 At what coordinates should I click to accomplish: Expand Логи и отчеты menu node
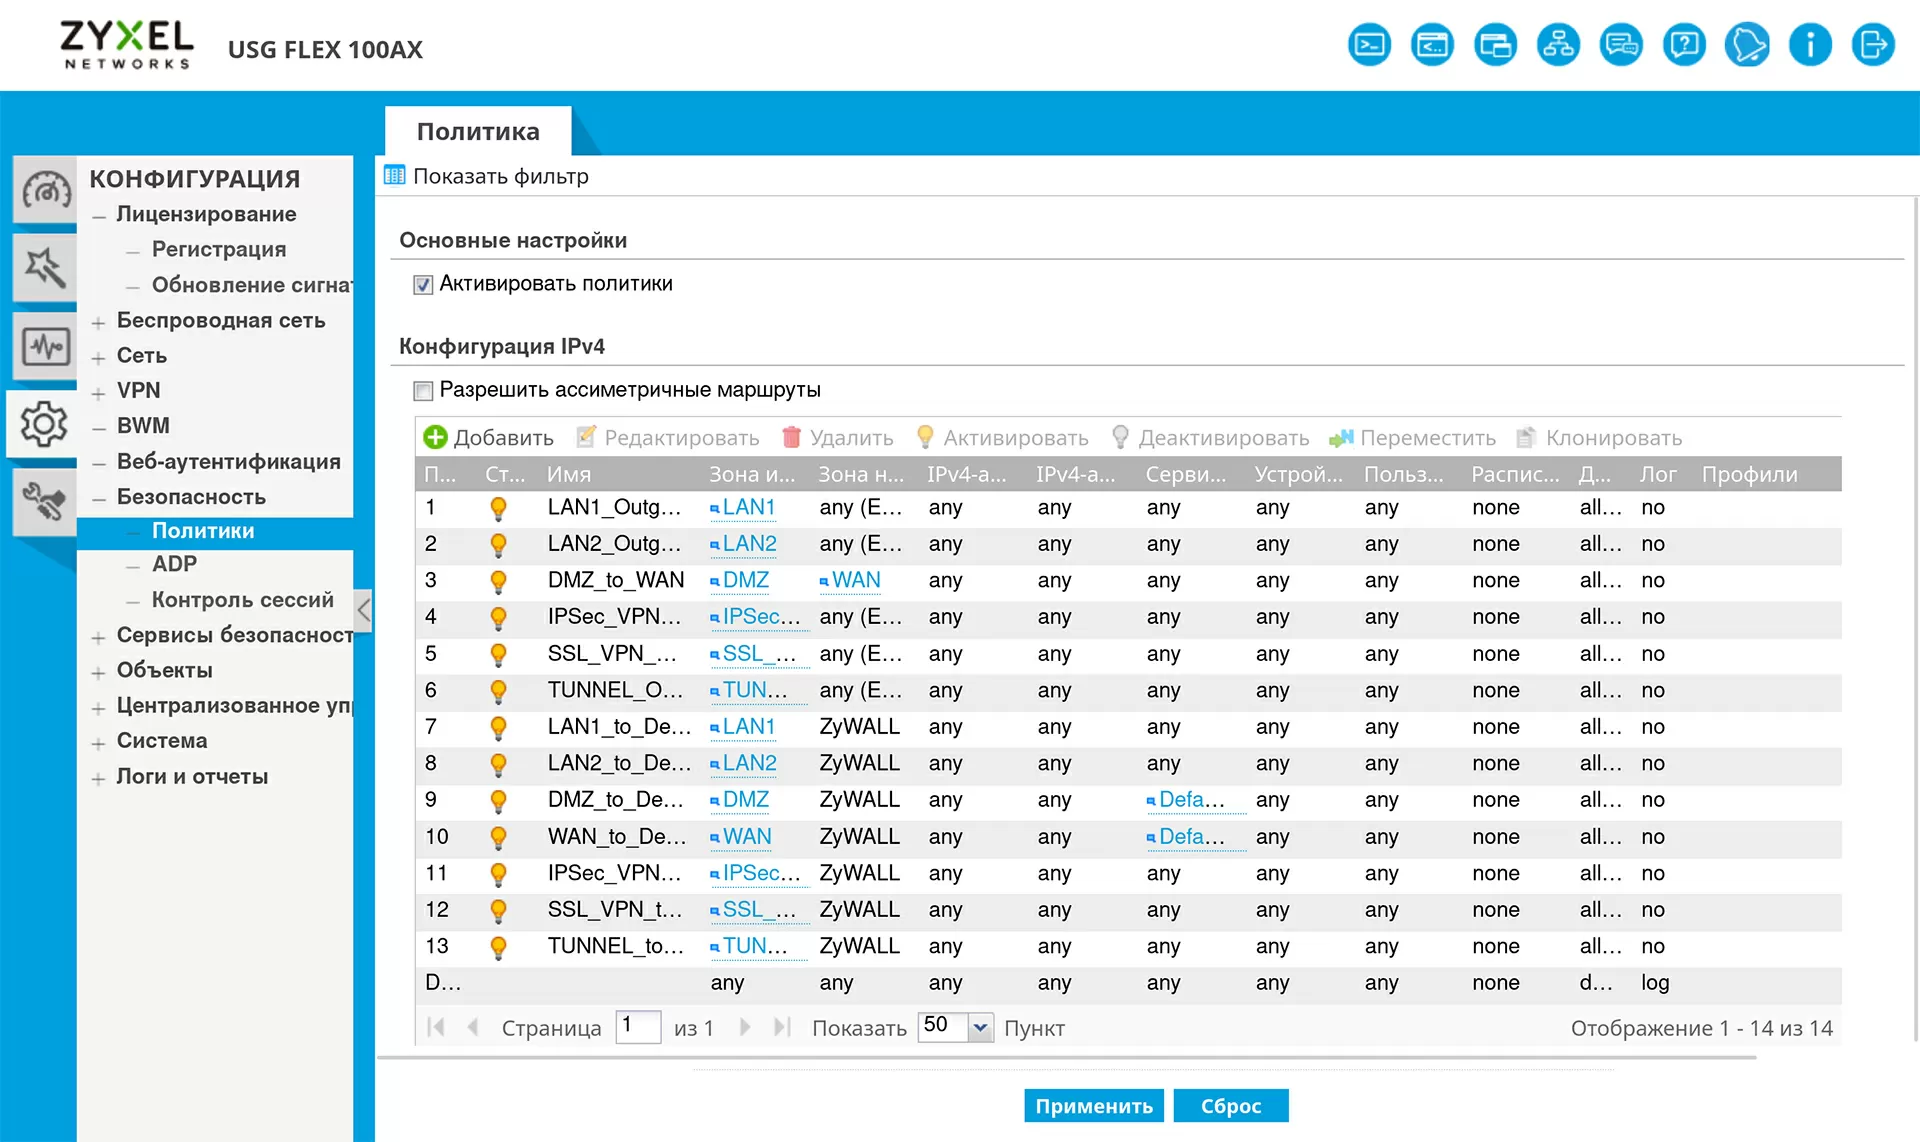coord(98,778)
